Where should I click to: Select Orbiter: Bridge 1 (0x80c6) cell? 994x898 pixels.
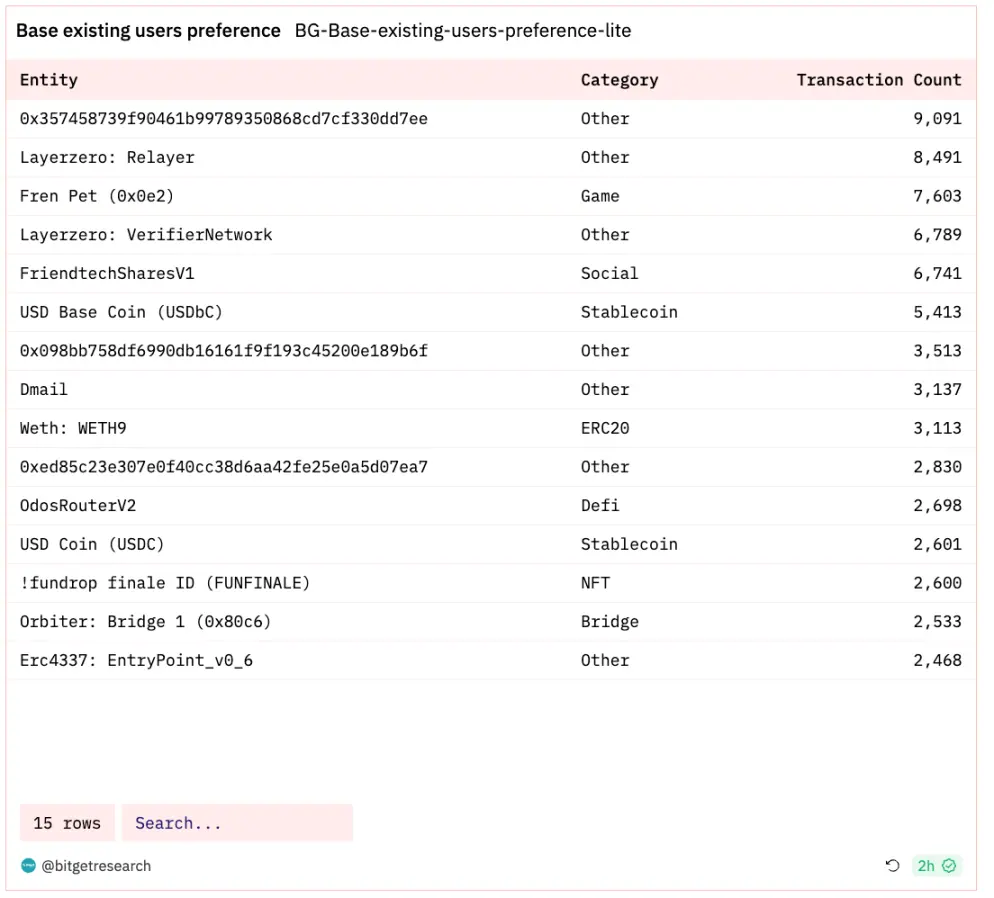pos(145,621)
